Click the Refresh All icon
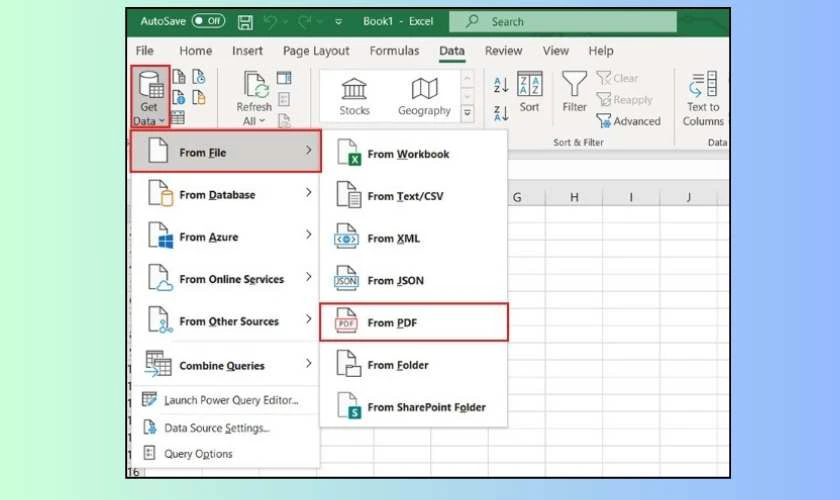 pos(256,85)
